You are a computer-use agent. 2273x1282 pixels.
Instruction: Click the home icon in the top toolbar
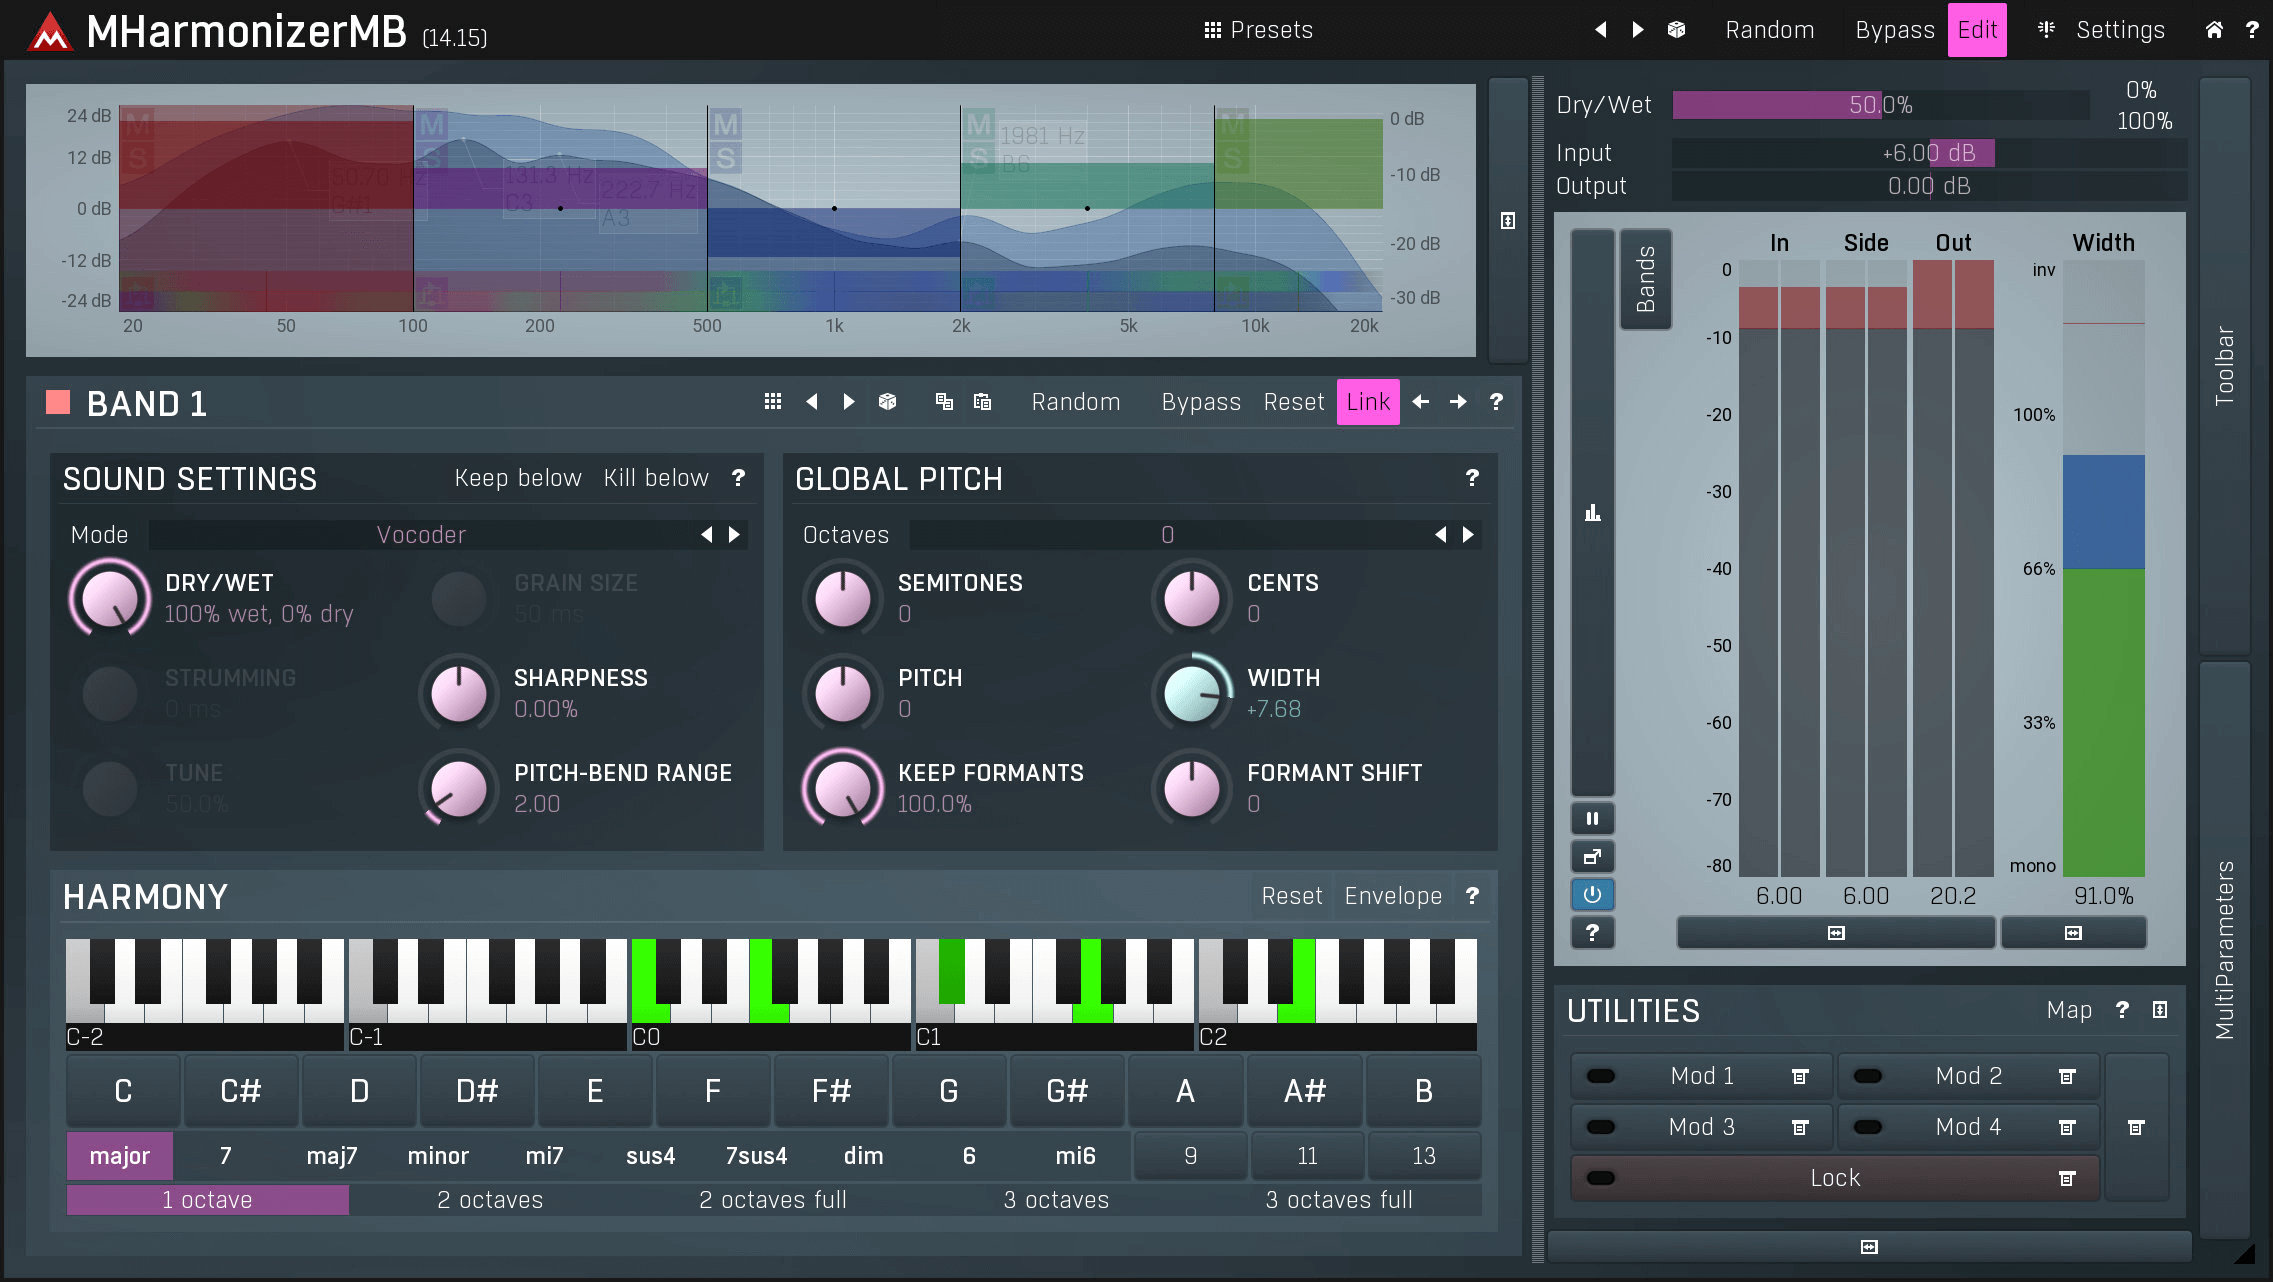[2213, 29]
